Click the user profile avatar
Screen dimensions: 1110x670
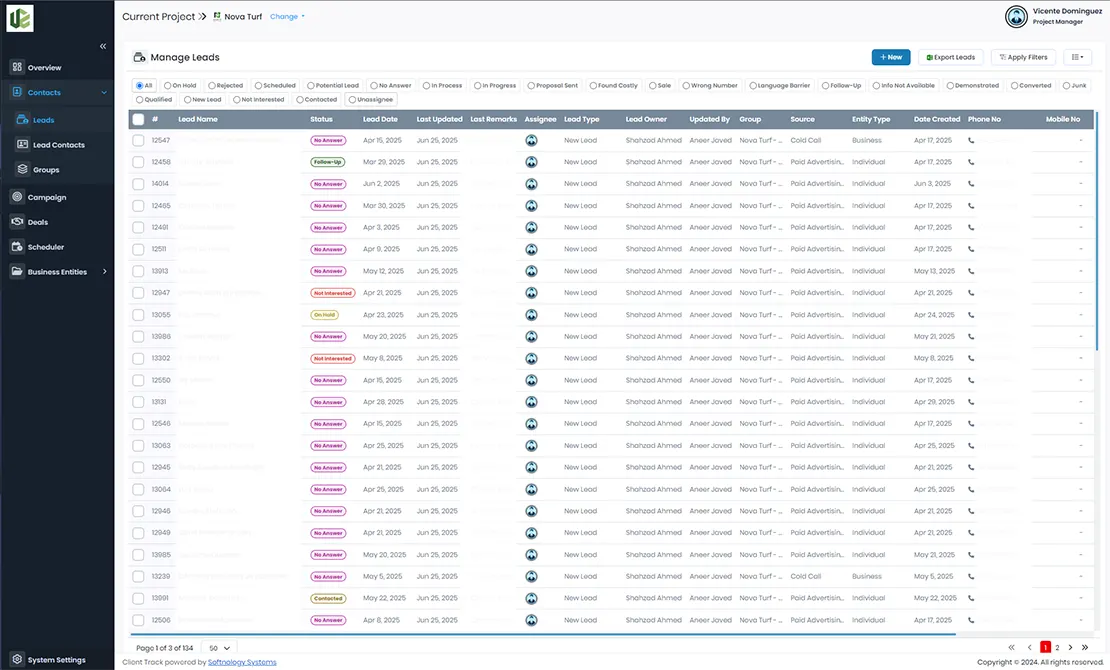tap(1016, 17)
